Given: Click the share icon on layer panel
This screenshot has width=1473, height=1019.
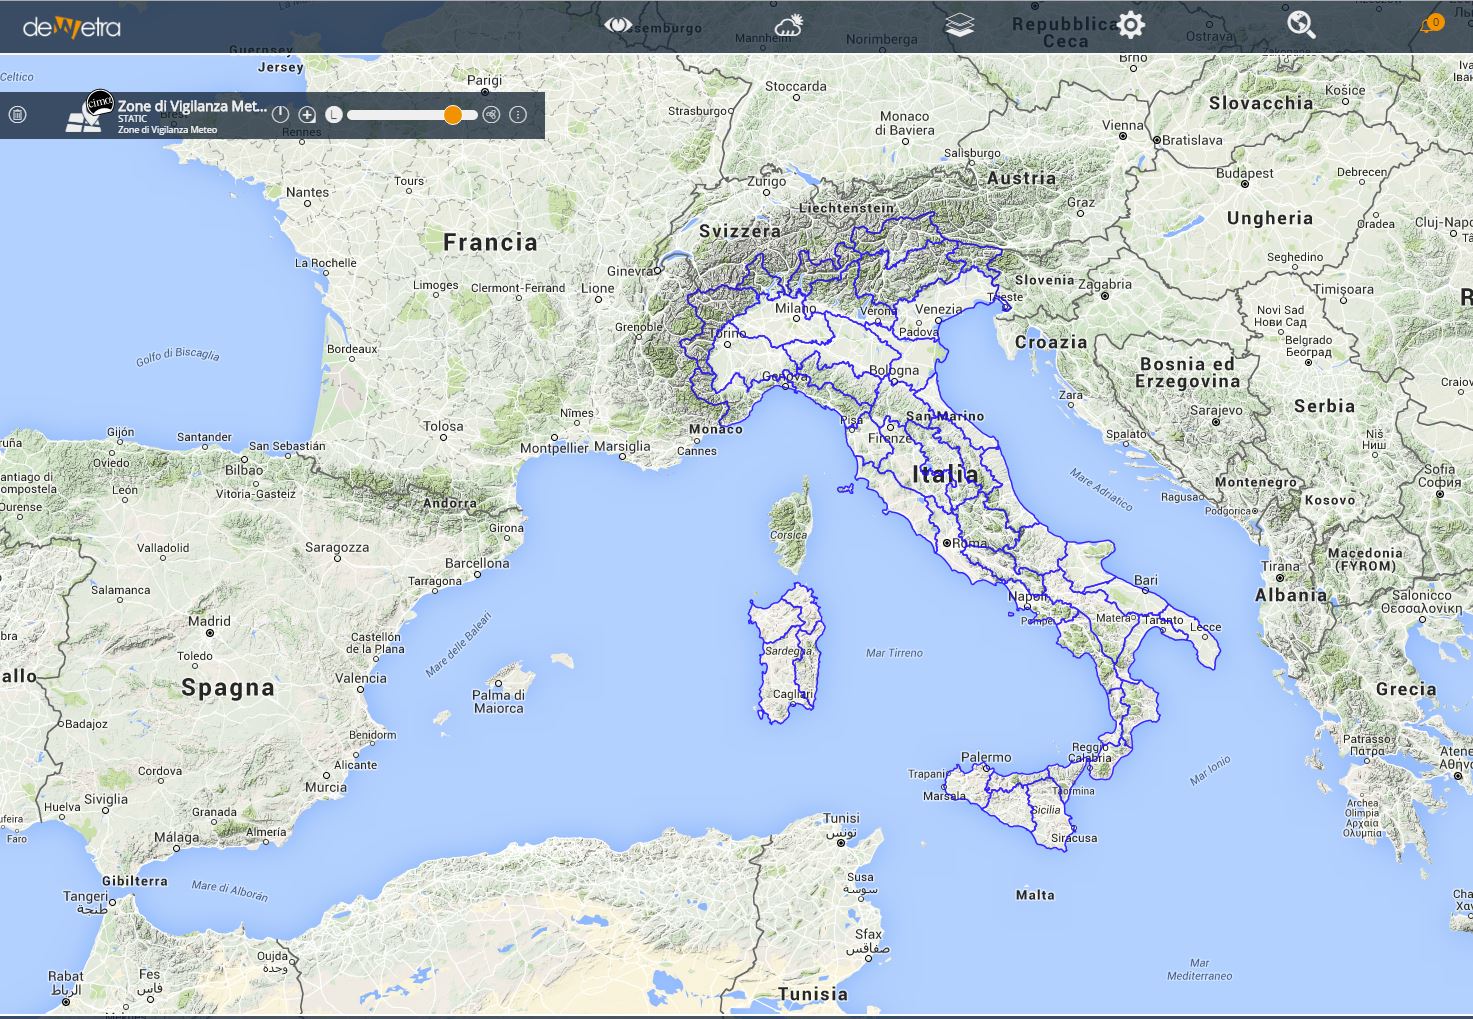Looking at the screenshot, I should tap(491, 115).
